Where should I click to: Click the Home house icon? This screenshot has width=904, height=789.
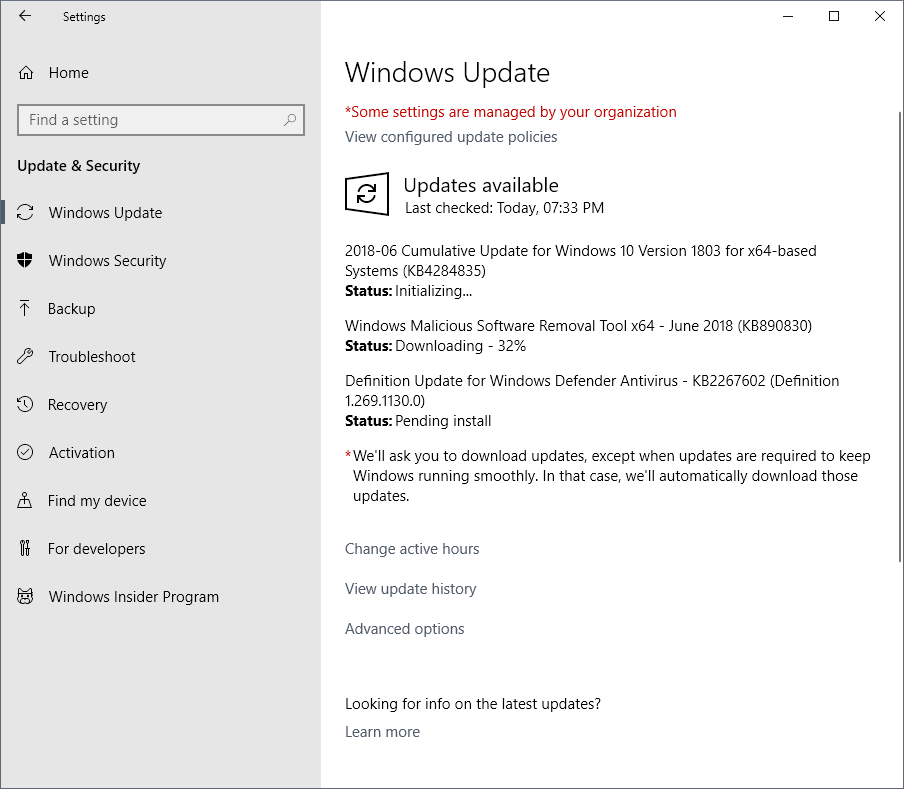pos(26,73)
